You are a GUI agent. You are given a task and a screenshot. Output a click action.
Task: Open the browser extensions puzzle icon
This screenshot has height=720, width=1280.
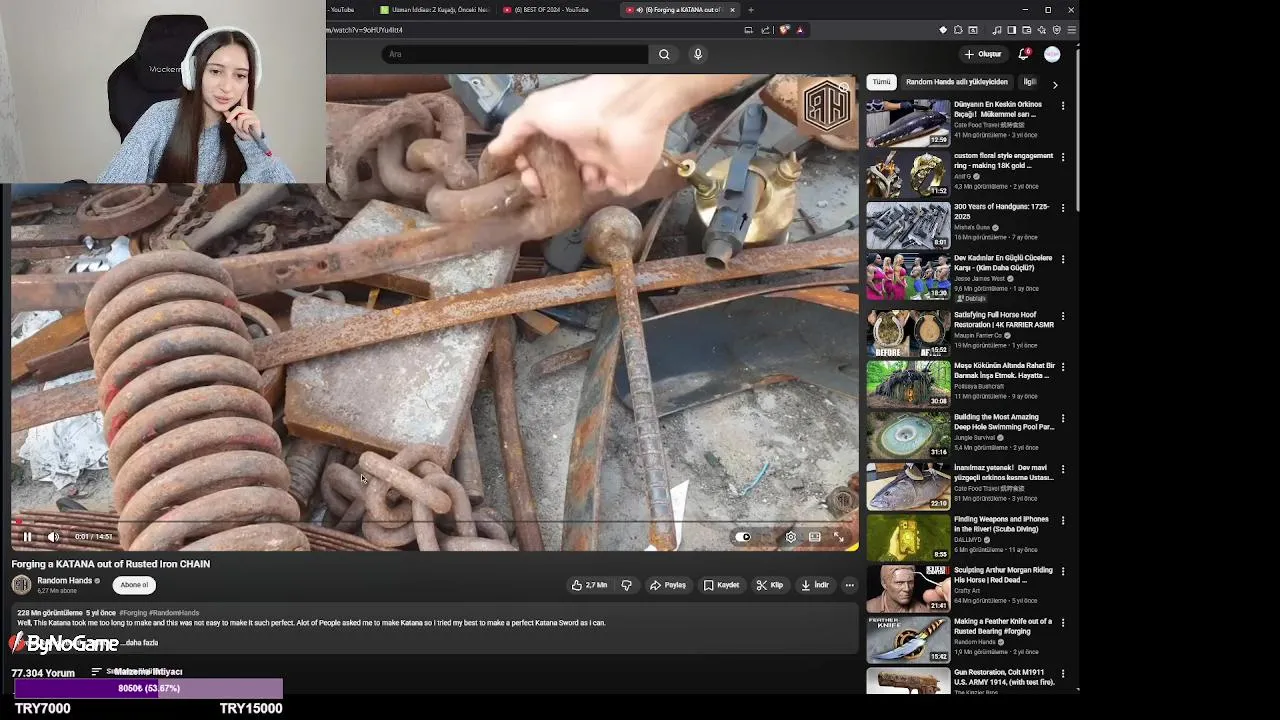click(958, 30)
